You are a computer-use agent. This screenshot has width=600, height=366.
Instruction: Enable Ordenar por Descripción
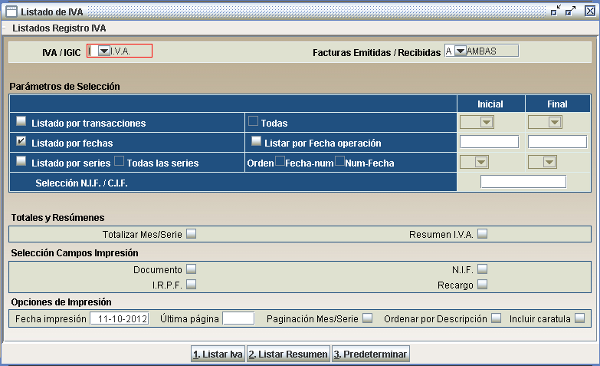point(496,318)
